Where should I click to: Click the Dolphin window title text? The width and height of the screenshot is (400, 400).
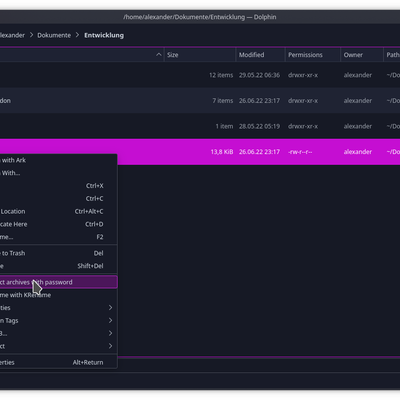200,17
